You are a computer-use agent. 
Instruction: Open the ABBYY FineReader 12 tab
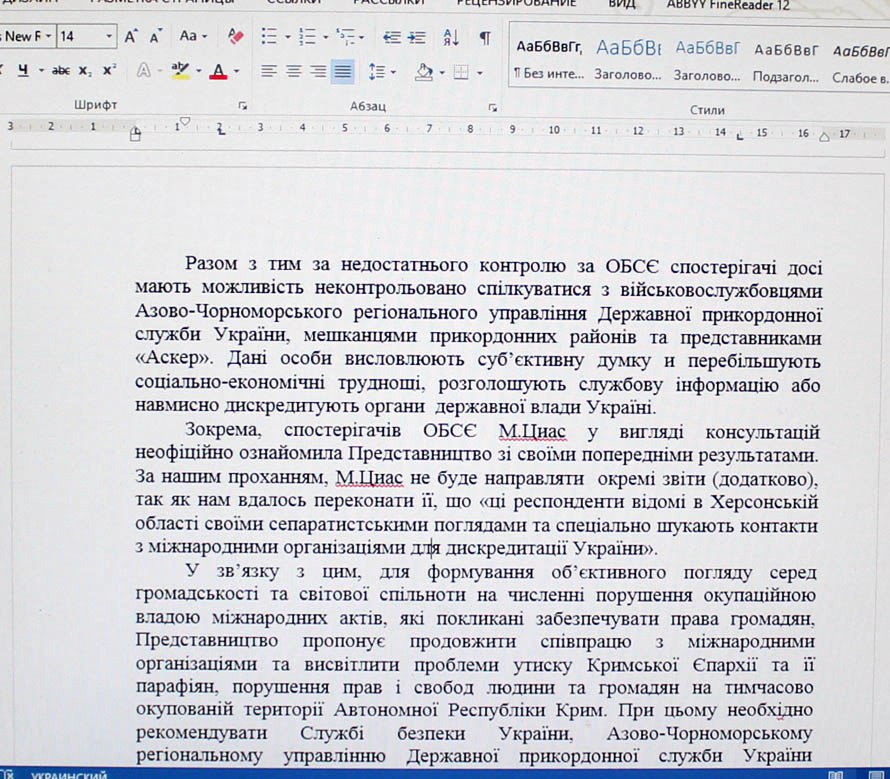(x=727, y=4)
